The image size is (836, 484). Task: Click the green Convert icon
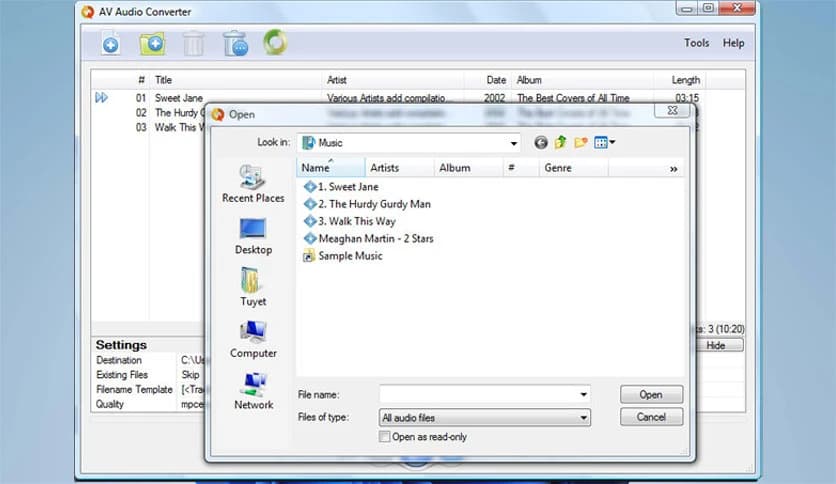(275, 43)
